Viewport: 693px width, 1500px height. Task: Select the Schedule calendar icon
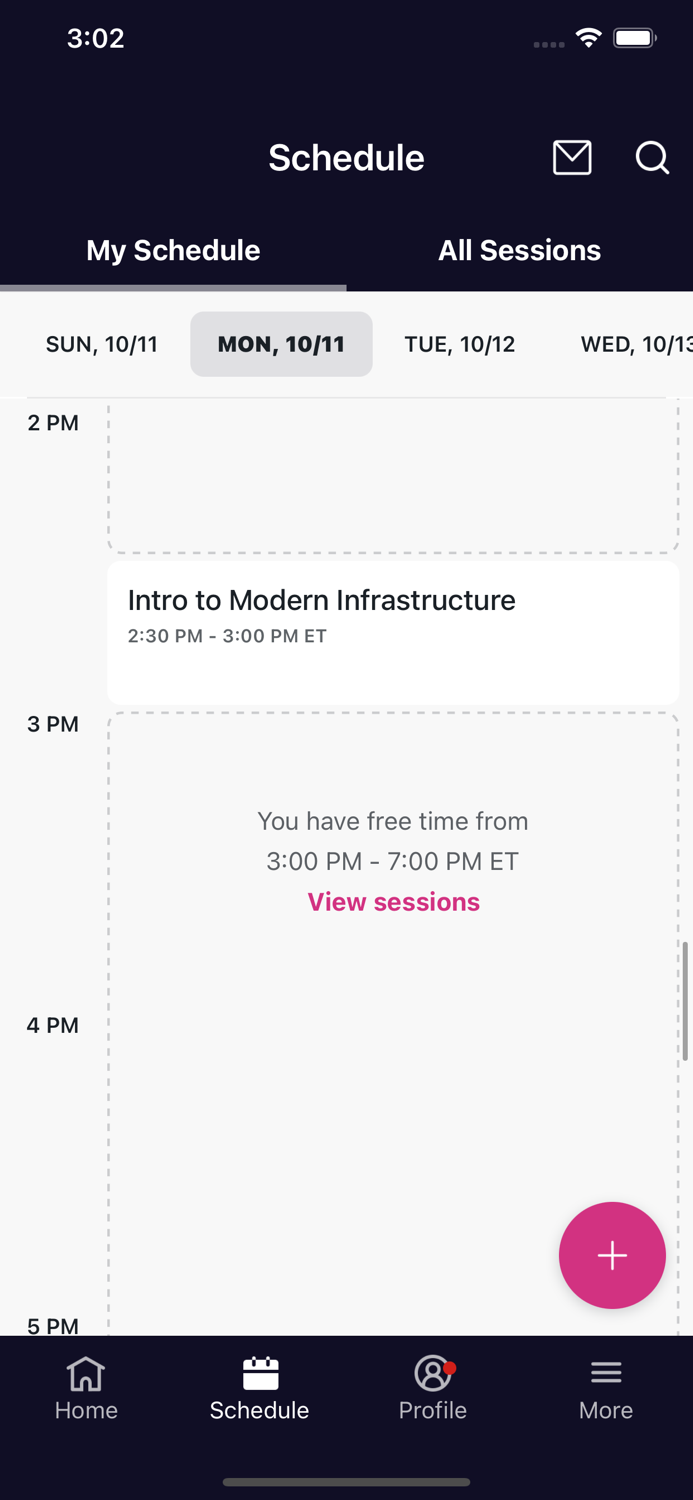coord(259,1388)
